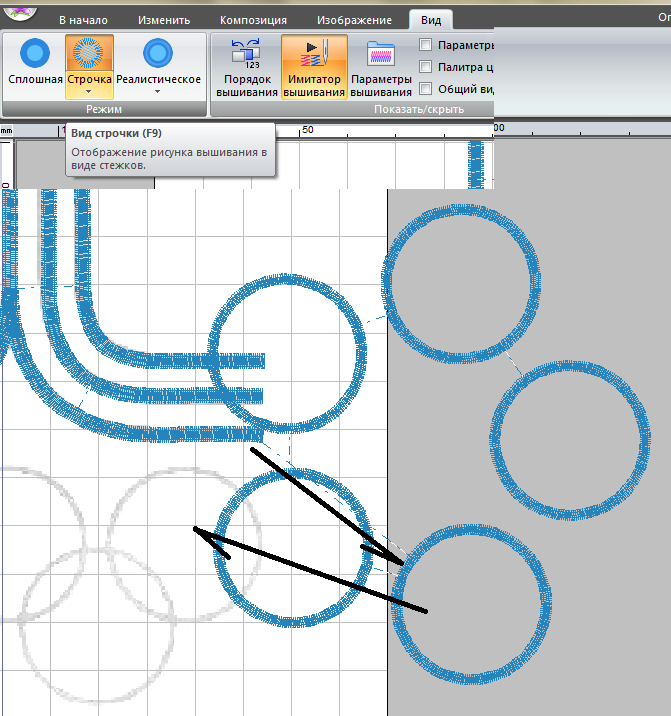Image resolution: width=671 pixels, height=716 pixels.
Task: Select the Вид ribbon tab
Action: (431, 20)
